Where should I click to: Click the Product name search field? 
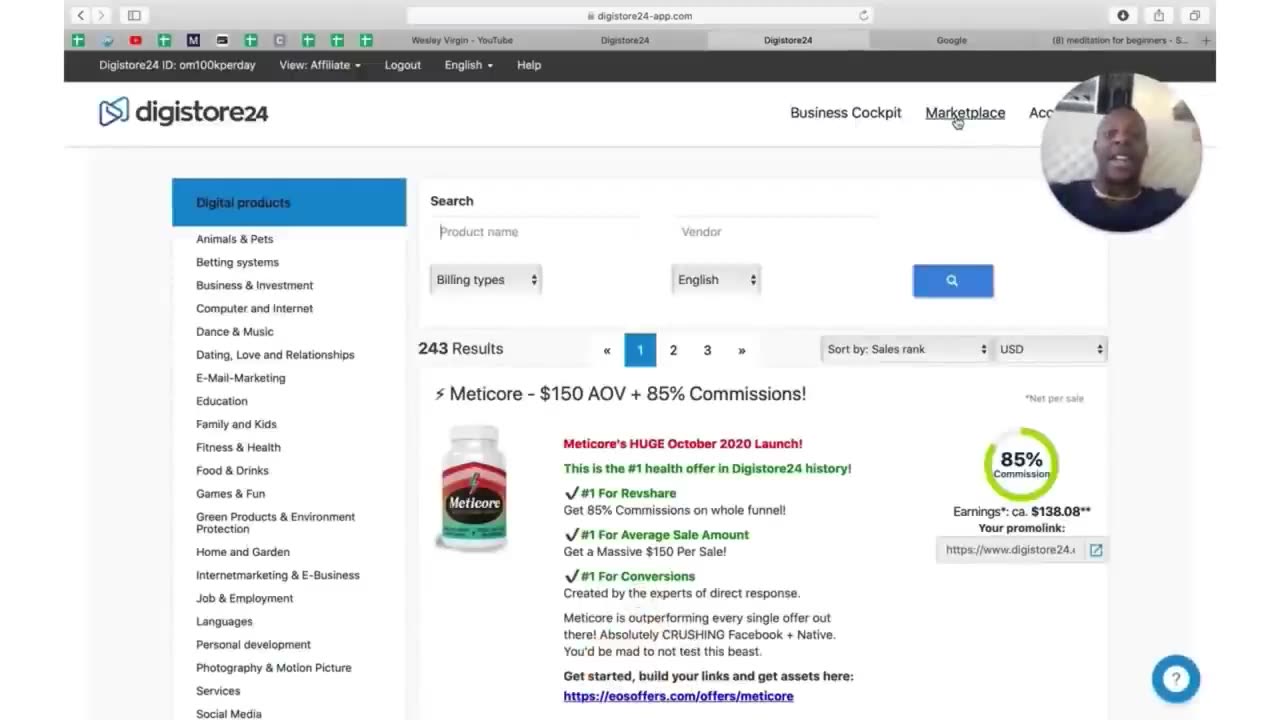pyautogui.click(x=535, y=232)
